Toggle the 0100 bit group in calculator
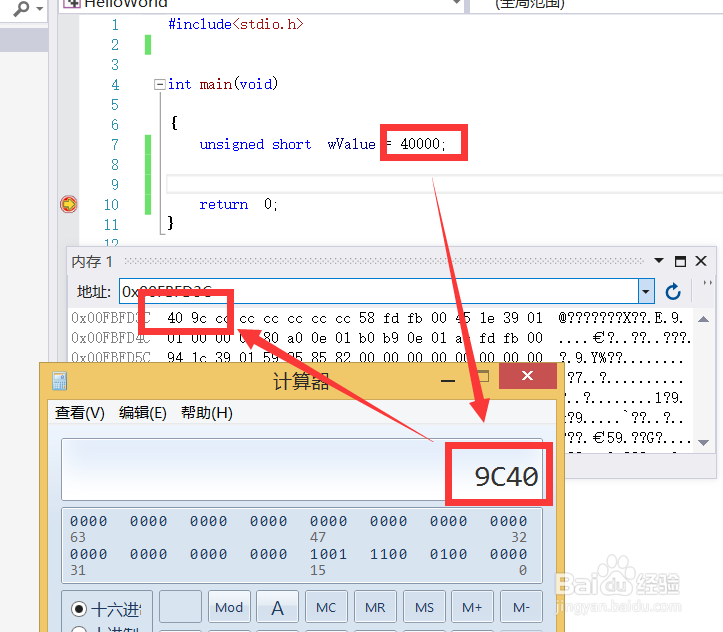 tap(448, 554)
